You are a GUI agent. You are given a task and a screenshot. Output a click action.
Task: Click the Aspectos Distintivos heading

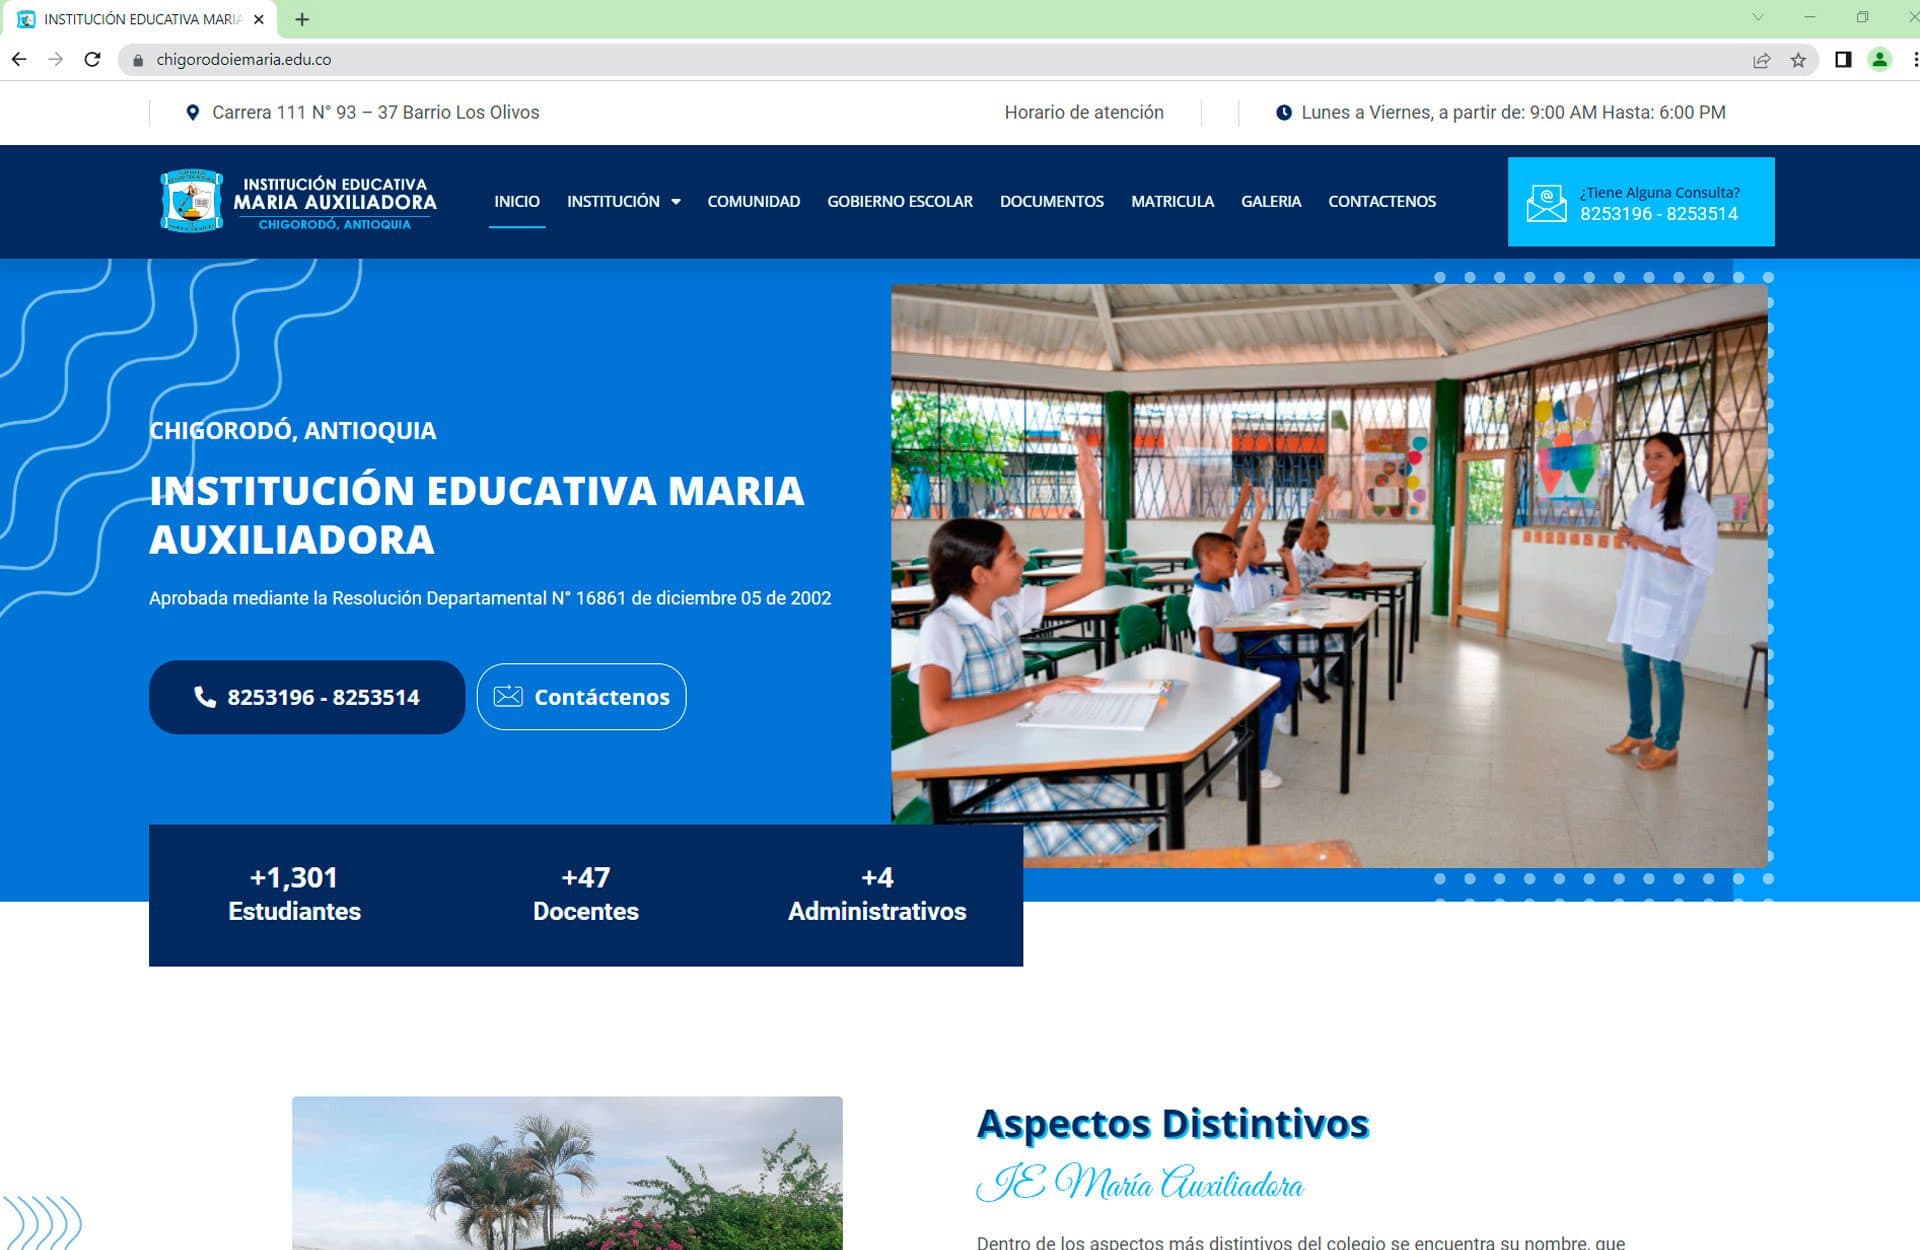pyautogui.click(x=1172, y=1124)
